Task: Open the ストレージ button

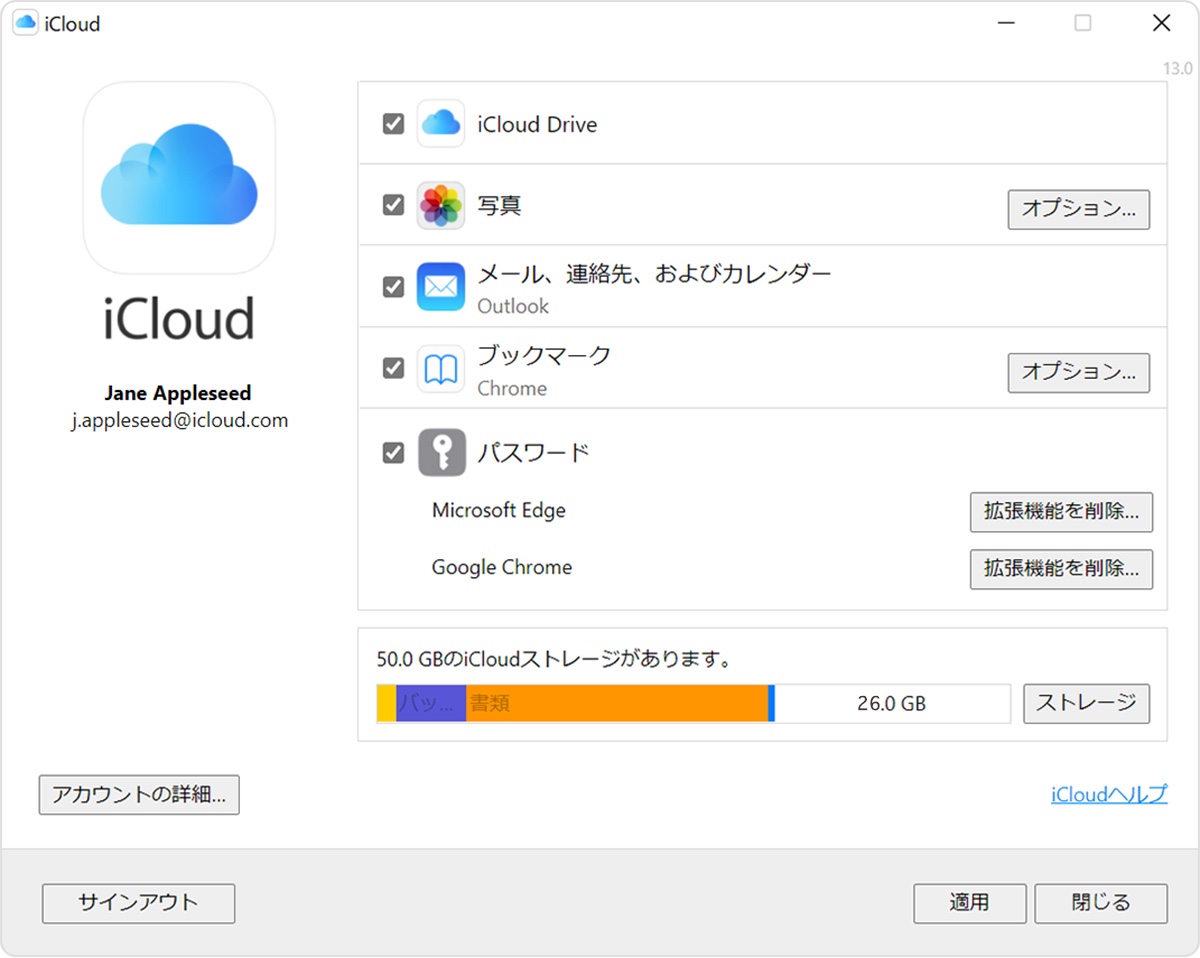Action: (1086, 703)
